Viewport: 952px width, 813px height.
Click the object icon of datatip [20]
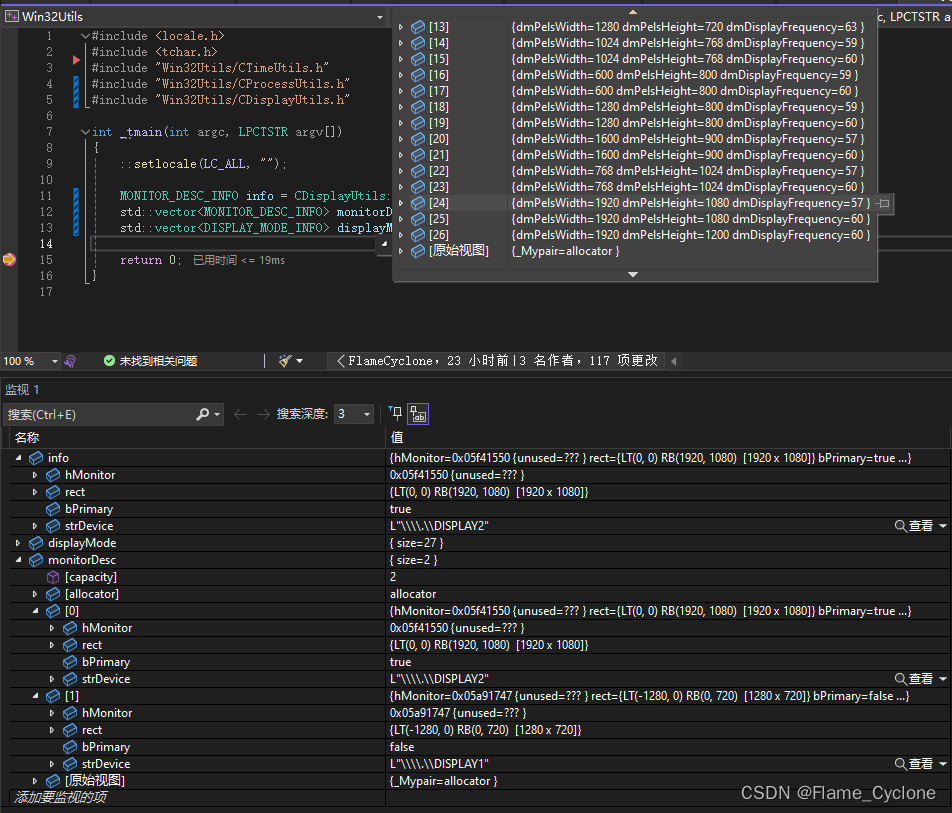pos(418,139)
